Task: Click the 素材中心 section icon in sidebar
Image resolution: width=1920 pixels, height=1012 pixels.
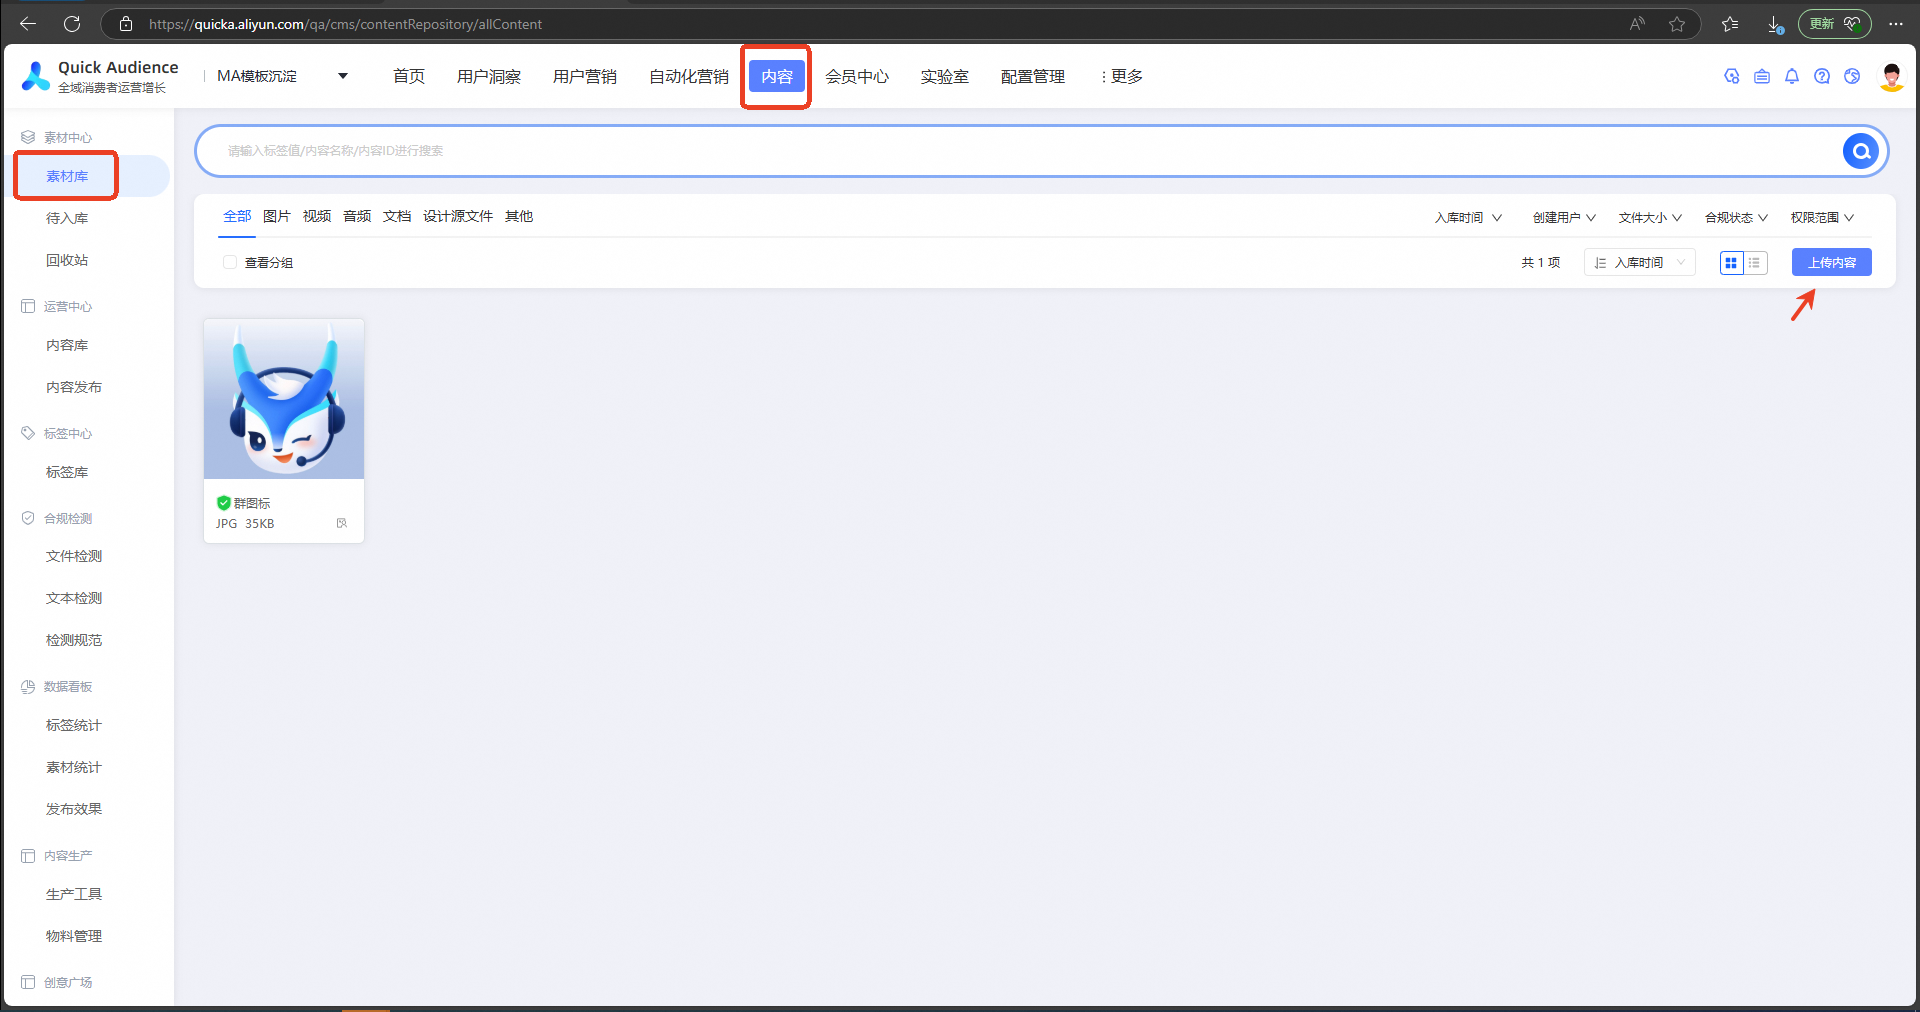Action: click(28, 137)
